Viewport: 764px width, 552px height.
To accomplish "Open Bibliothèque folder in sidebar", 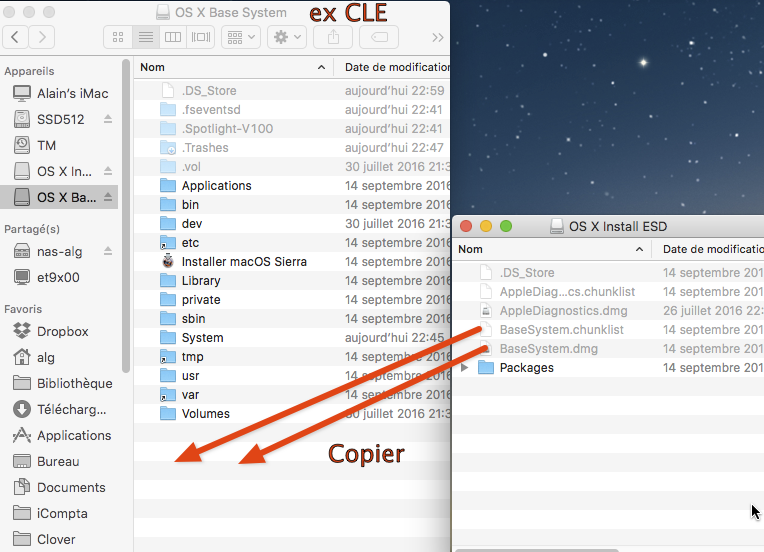I will coord(61,383).
